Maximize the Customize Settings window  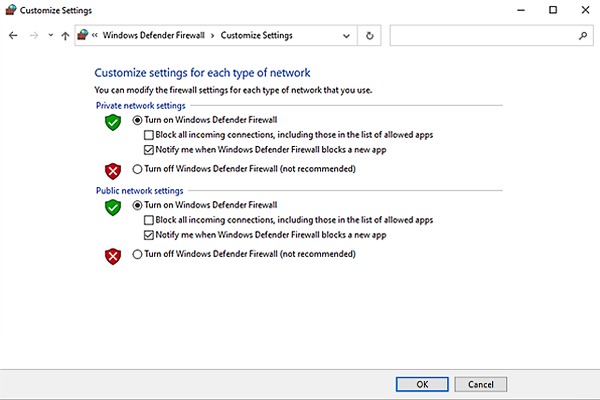point(553,10)
